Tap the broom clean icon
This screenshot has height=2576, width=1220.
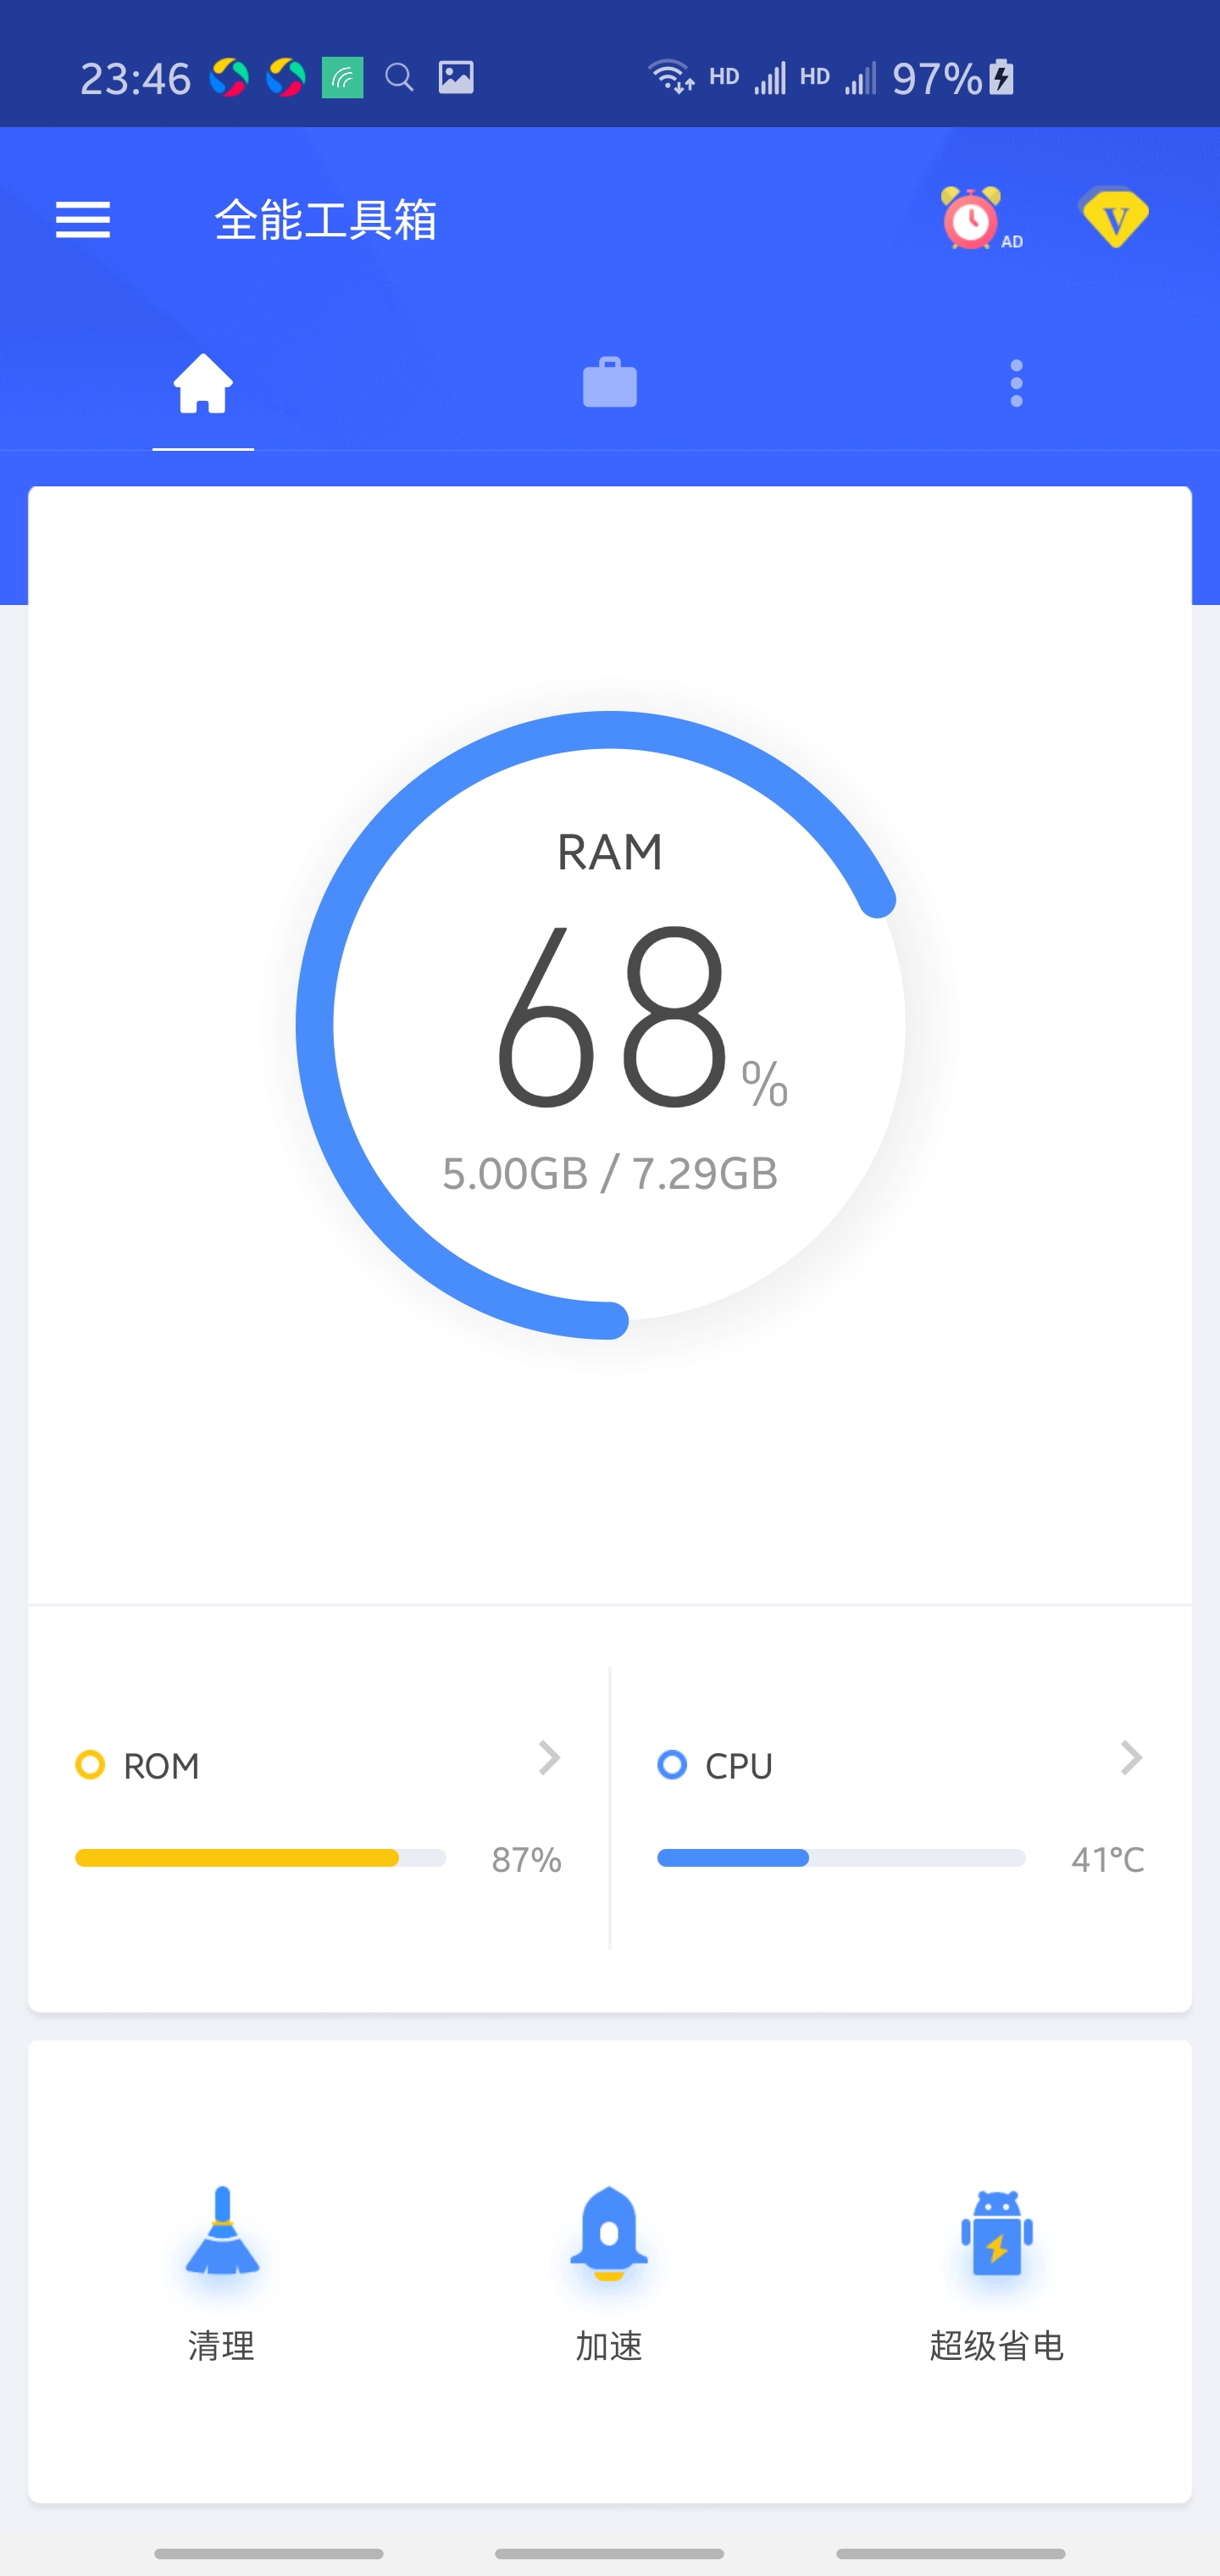(x=222, y=2231)
